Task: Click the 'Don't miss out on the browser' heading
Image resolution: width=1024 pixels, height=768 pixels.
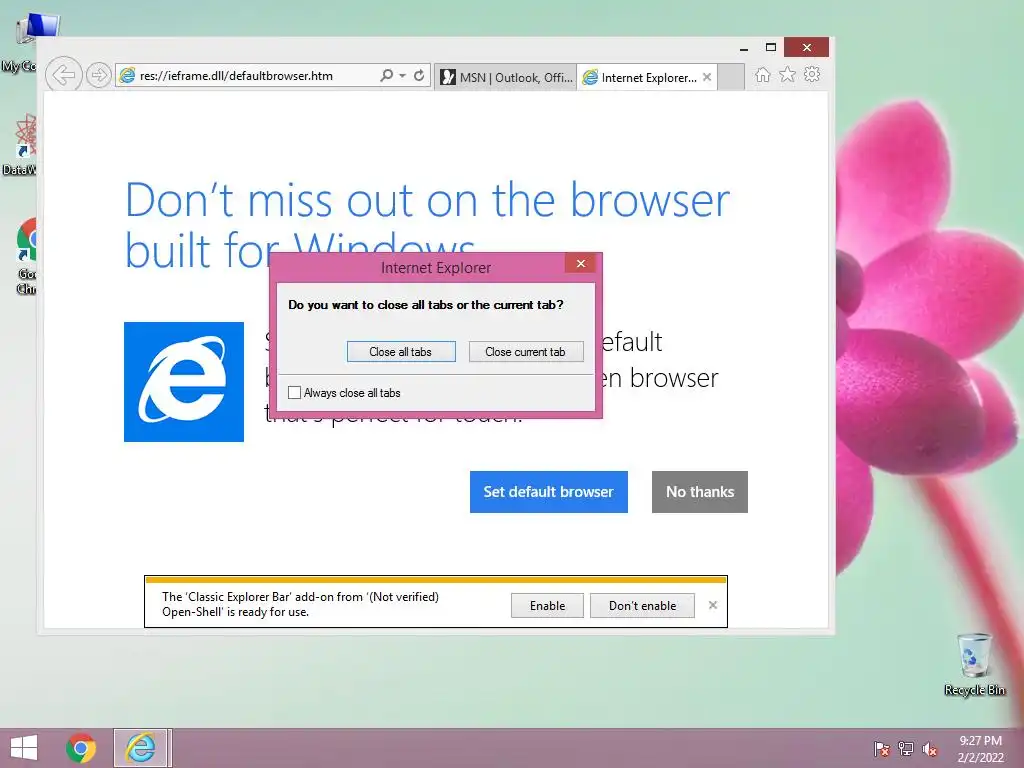Action: (x=427, y=225)
